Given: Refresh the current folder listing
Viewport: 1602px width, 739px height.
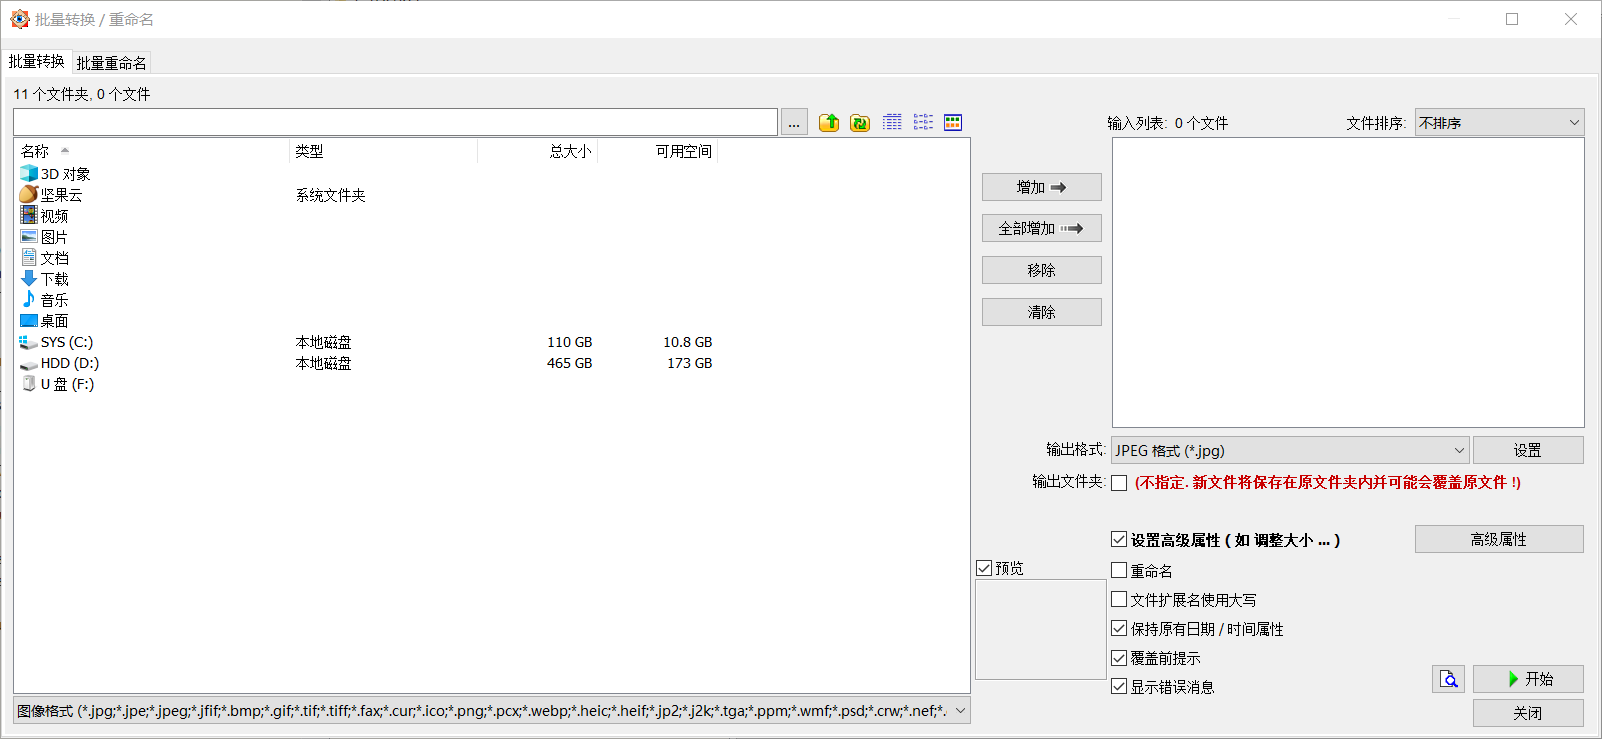Looking at the screenshot, I should 860,123.
